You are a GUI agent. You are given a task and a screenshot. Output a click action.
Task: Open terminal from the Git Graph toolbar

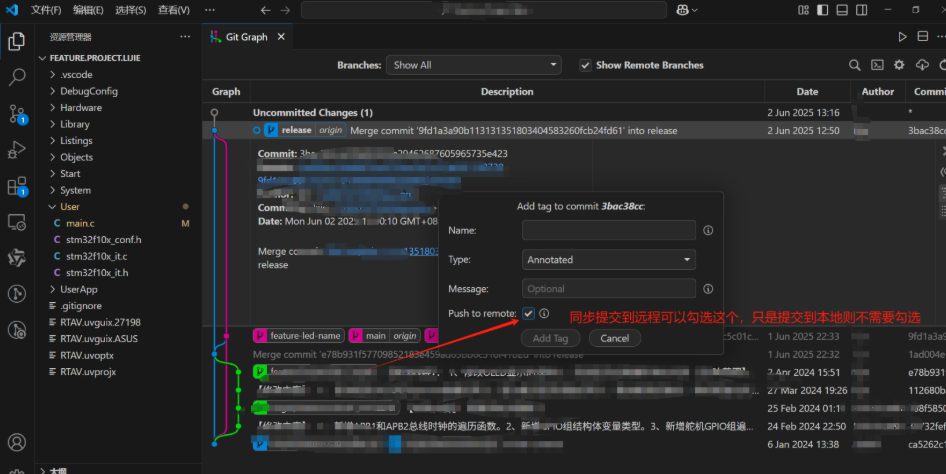click(877, 65)
